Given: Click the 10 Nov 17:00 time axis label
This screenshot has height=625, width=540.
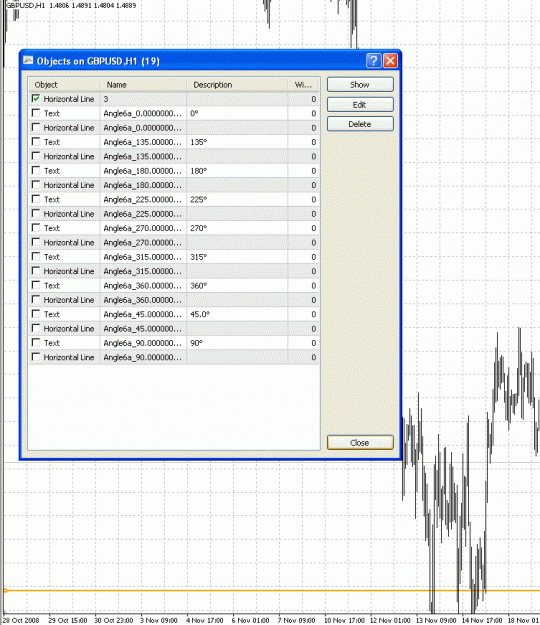Looking at the screenshot, I should (x=344, y=620).
